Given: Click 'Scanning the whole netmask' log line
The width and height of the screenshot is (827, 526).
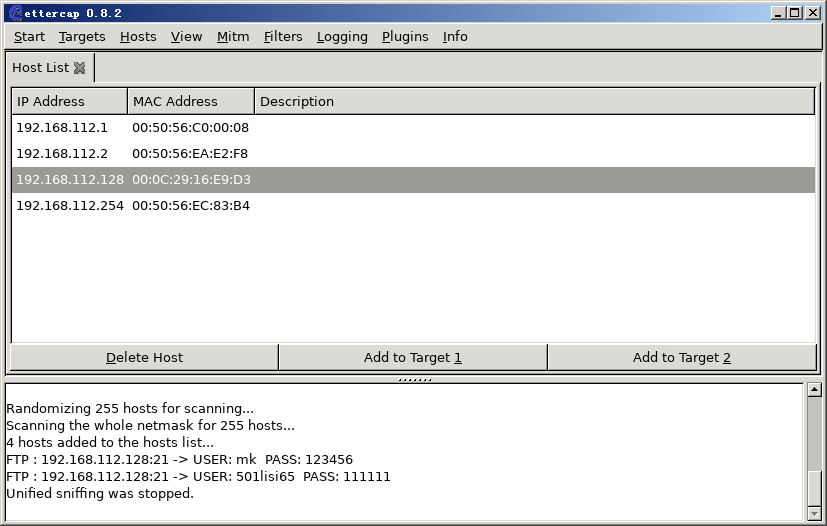Looking at the screenshot, I should 150,425.
